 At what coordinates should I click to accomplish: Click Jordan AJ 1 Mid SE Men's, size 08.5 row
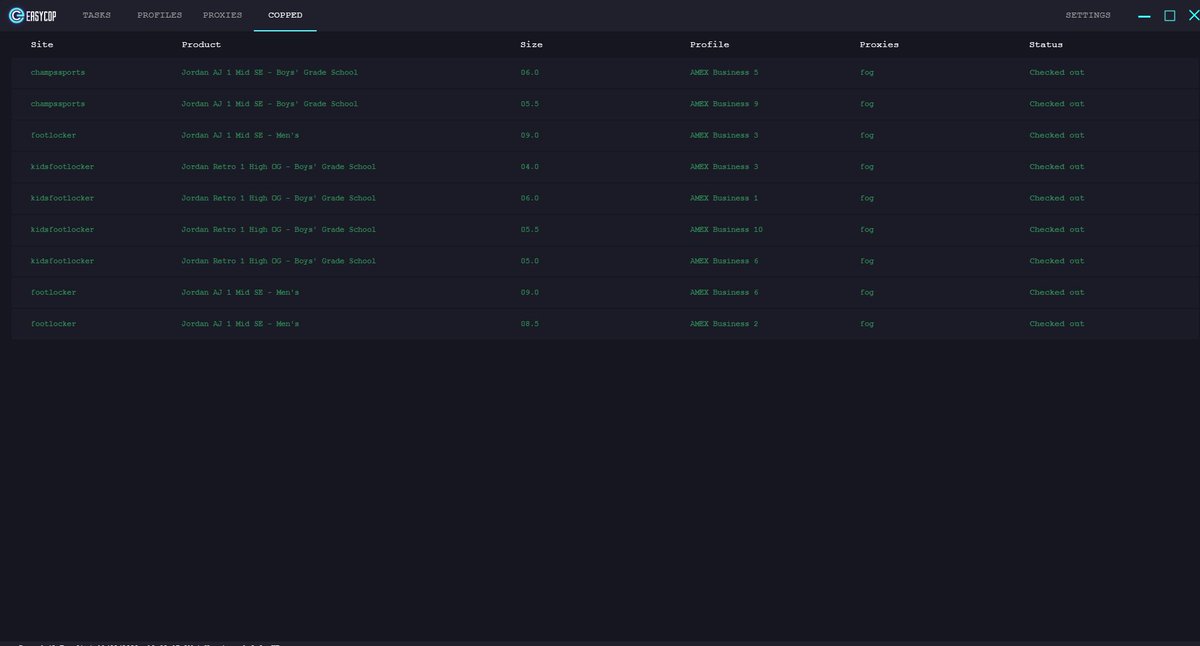click(240, 324)
